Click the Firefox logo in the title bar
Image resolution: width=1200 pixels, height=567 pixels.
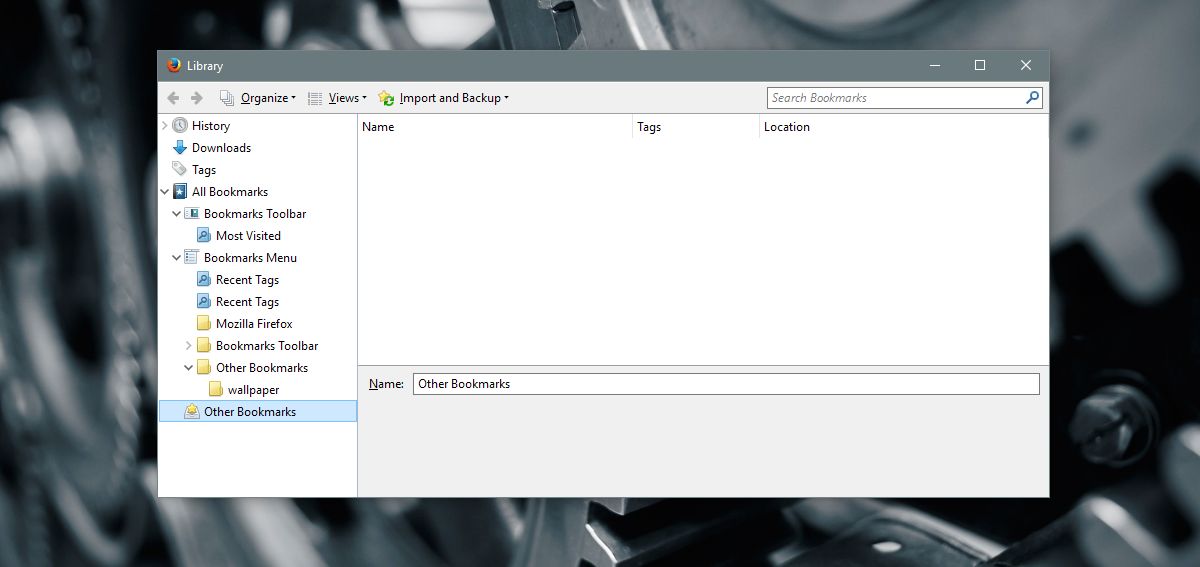[174, 65]
